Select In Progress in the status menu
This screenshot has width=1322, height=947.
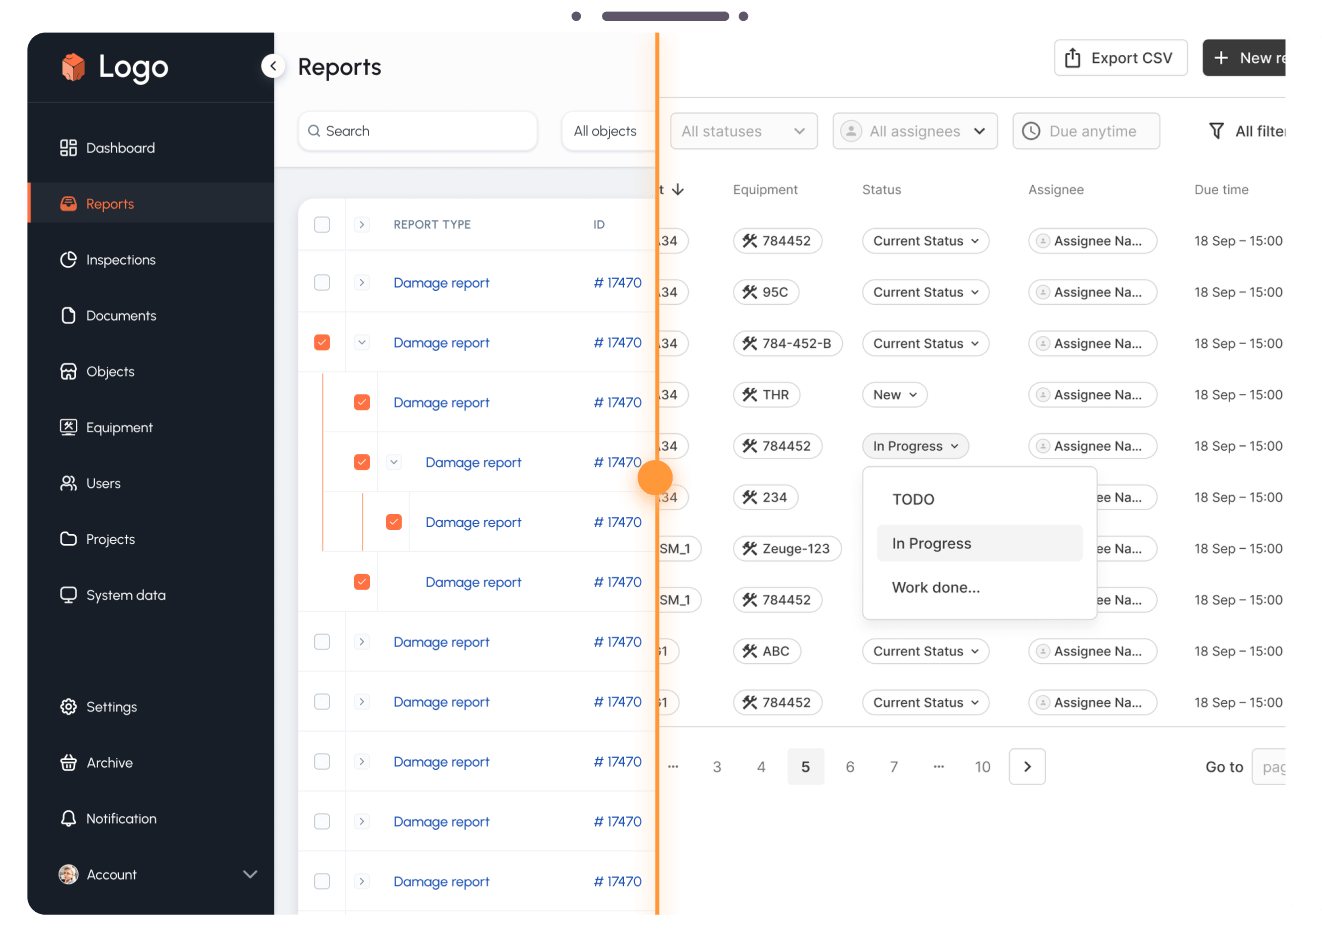tap(980, 543)
